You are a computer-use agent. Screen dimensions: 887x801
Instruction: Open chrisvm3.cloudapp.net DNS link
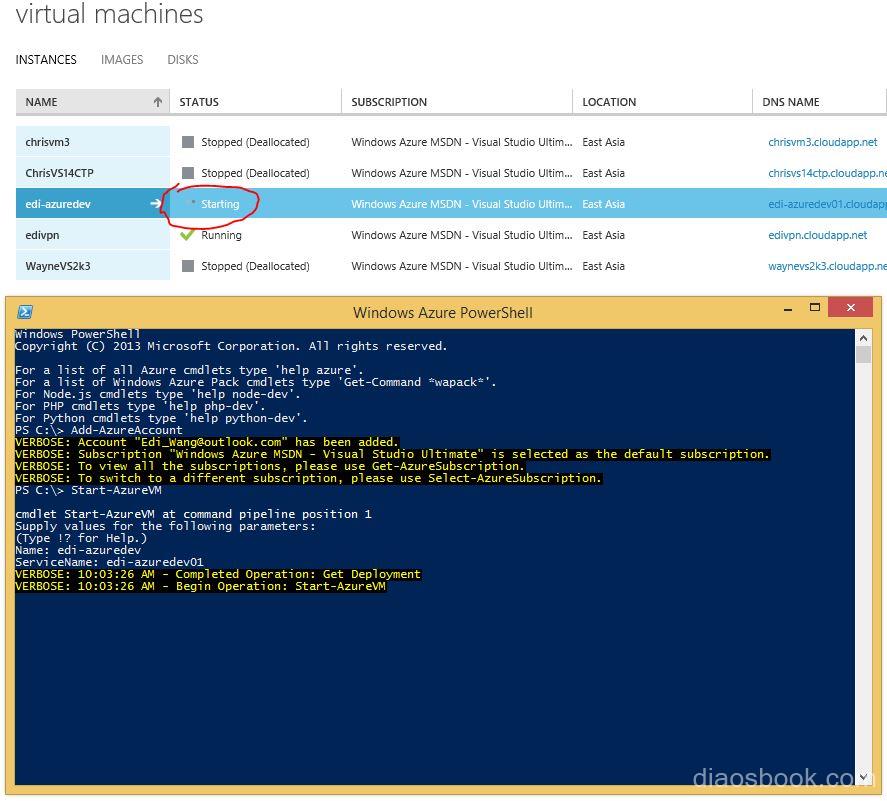click(823, 142)
